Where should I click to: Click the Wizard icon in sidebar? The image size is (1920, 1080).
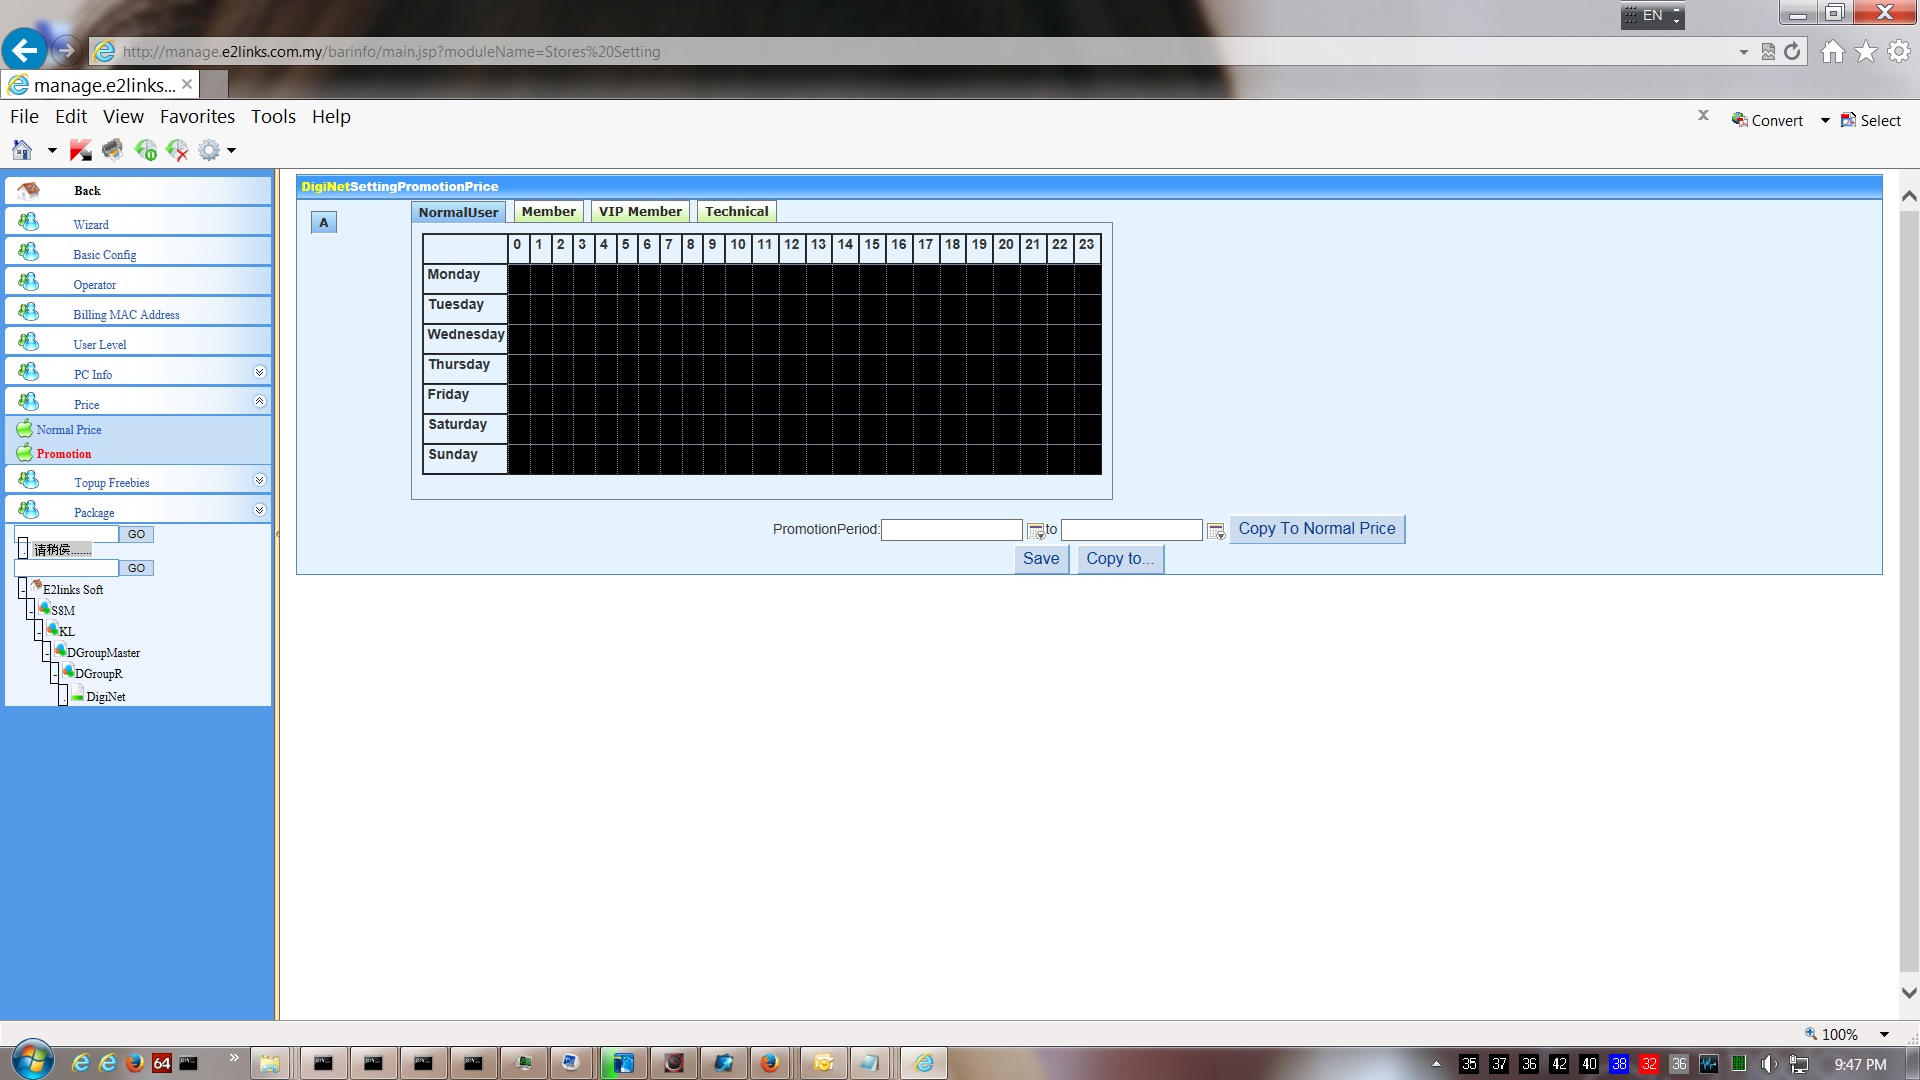[28, 221]
